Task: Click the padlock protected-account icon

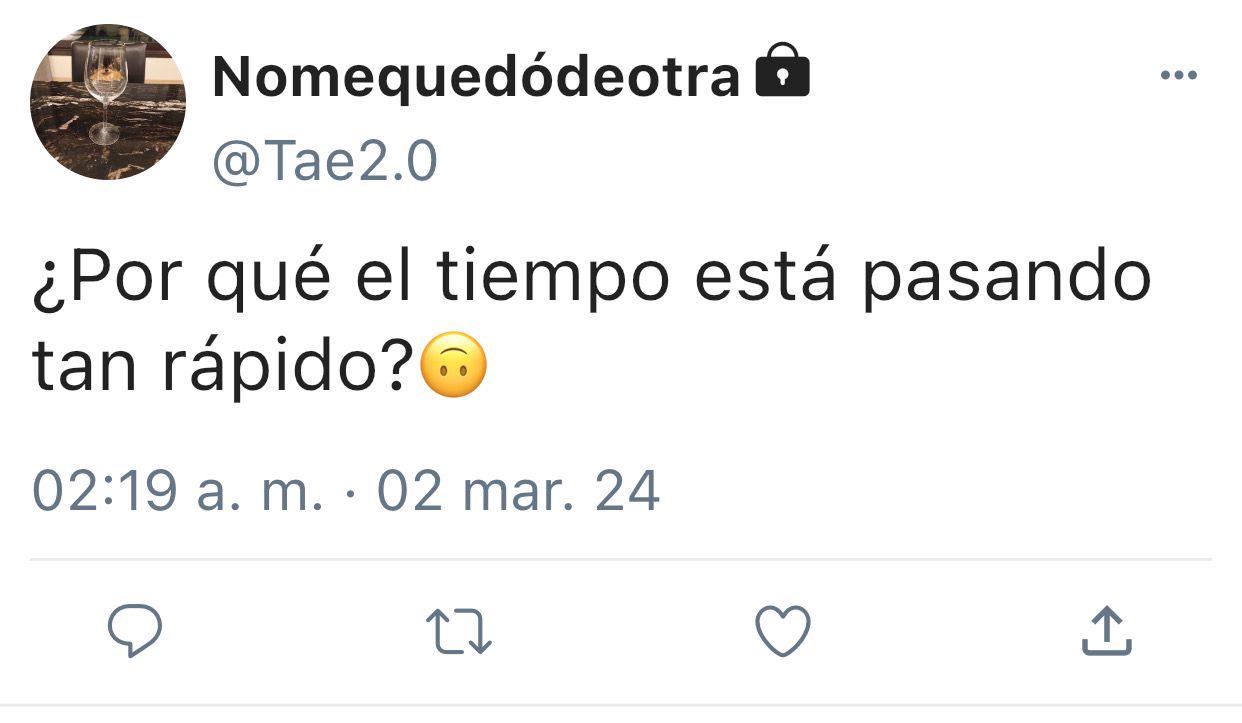Action: click(x=782, y=73)
